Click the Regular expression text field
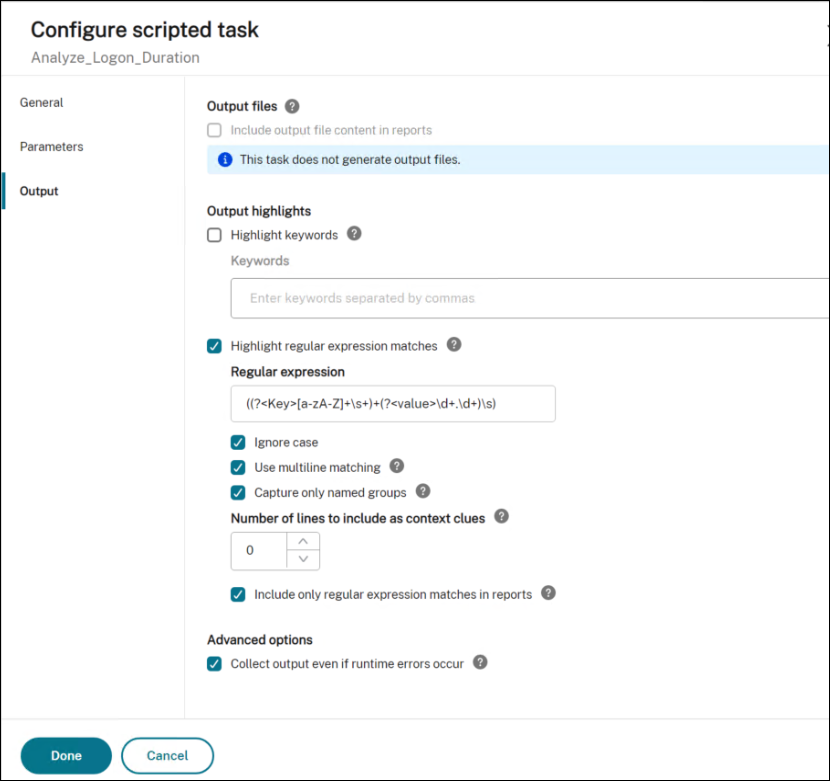Image resolution: width=830 pixels, height=781 pixels. pos(392,404)
